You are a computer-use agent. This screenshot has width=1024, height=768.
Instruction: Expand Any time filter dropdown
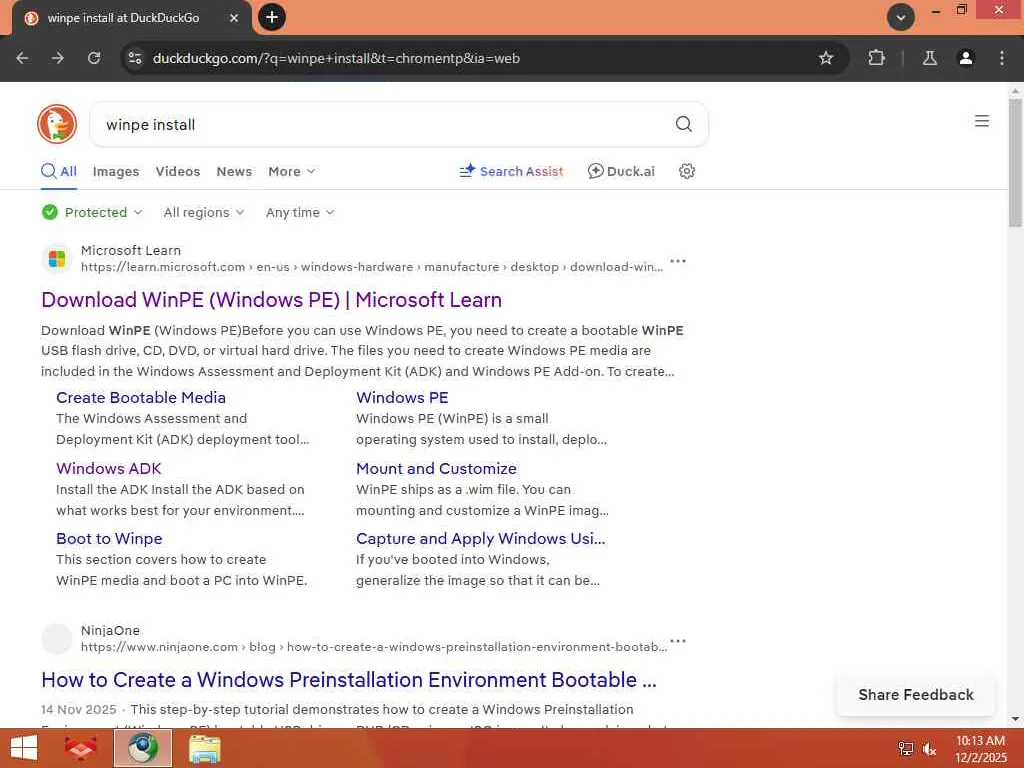coord(300,212)
